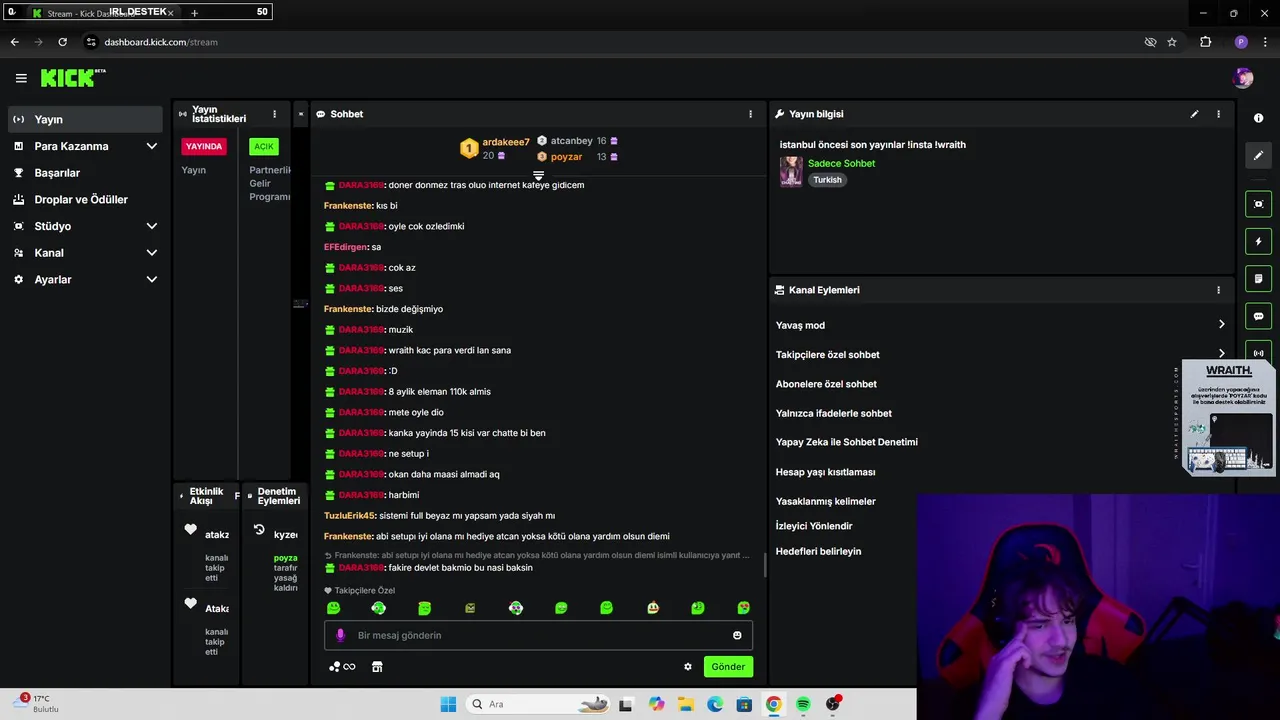This screenshot has width=1280, height=720.
Task: Open the hamburger navigation menu
Action: (x=21, y=78)
